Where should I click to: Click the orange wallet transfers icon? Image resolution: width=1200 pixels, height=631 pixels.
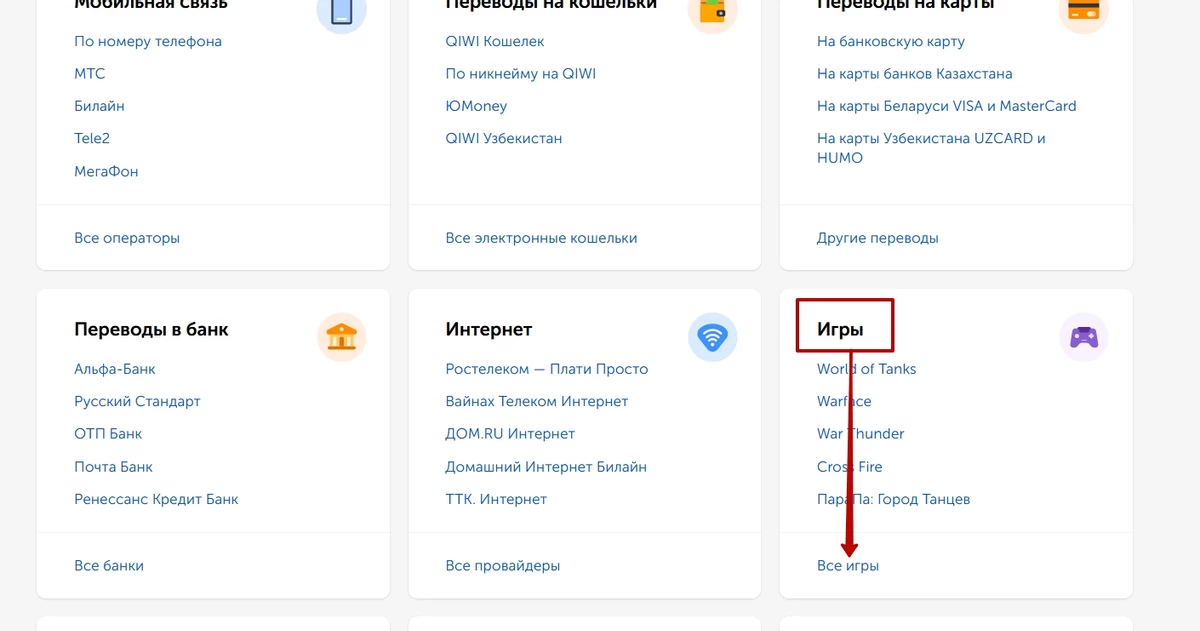[x=712, y=12]
